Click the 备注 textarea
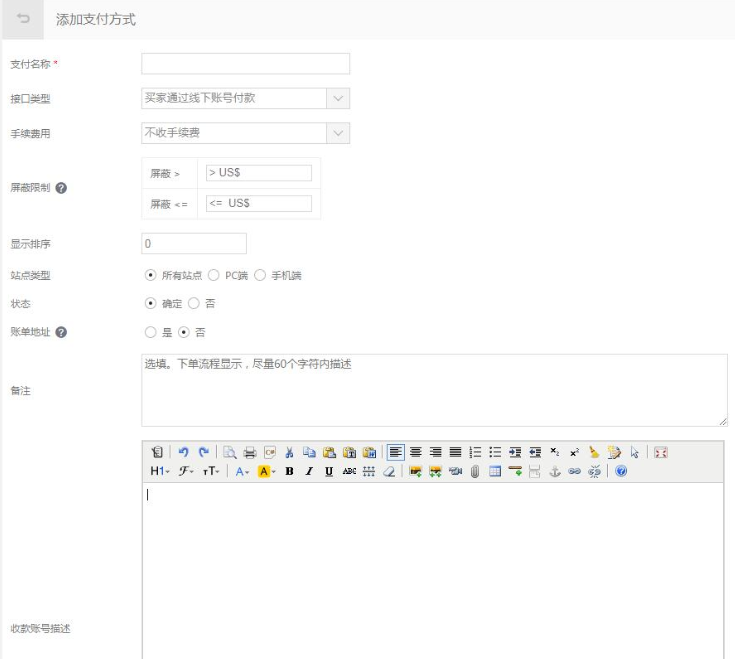 [434, 390]
